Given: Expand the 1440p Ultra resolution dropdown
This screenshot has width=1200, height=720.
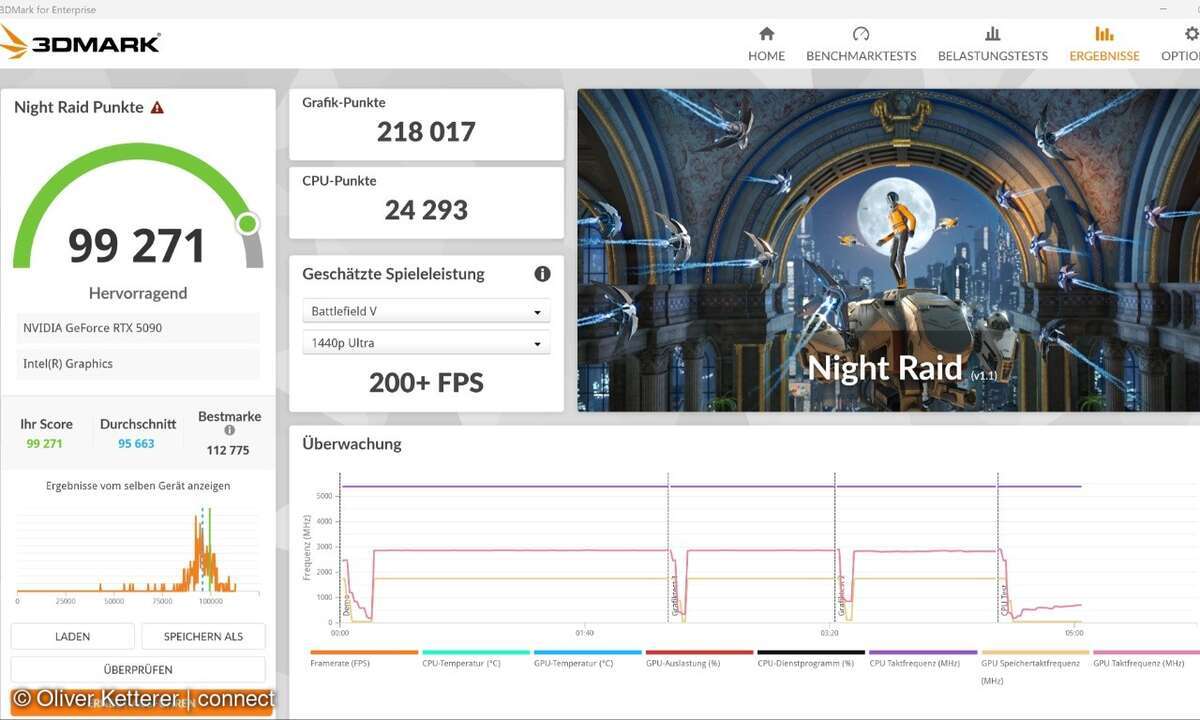Looking at the screenshot, I should tap(426, 344).
